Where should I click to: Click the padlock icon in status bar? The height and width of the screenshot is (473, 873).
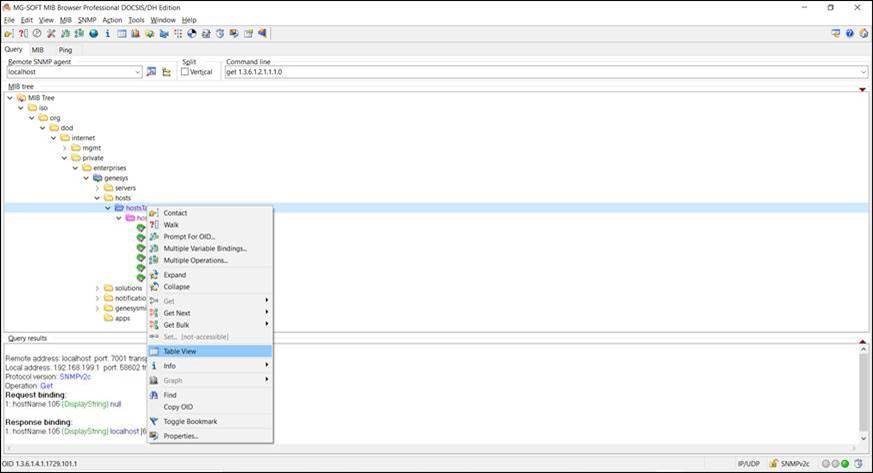pos(774,464)
